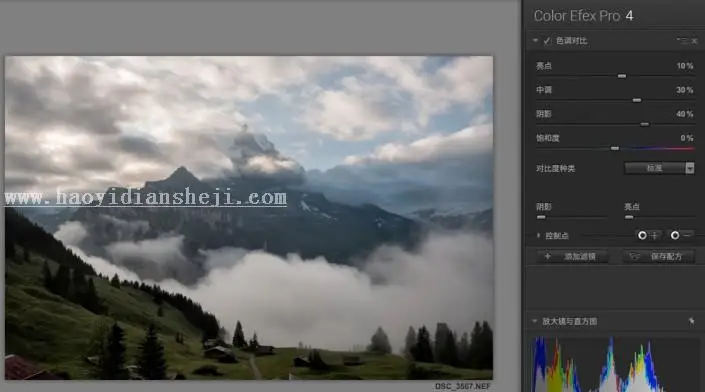Toggle the 色调对比 filter checkmark
Screen dimensions: 705x392
pyautogui.click(x=546, y=41)
